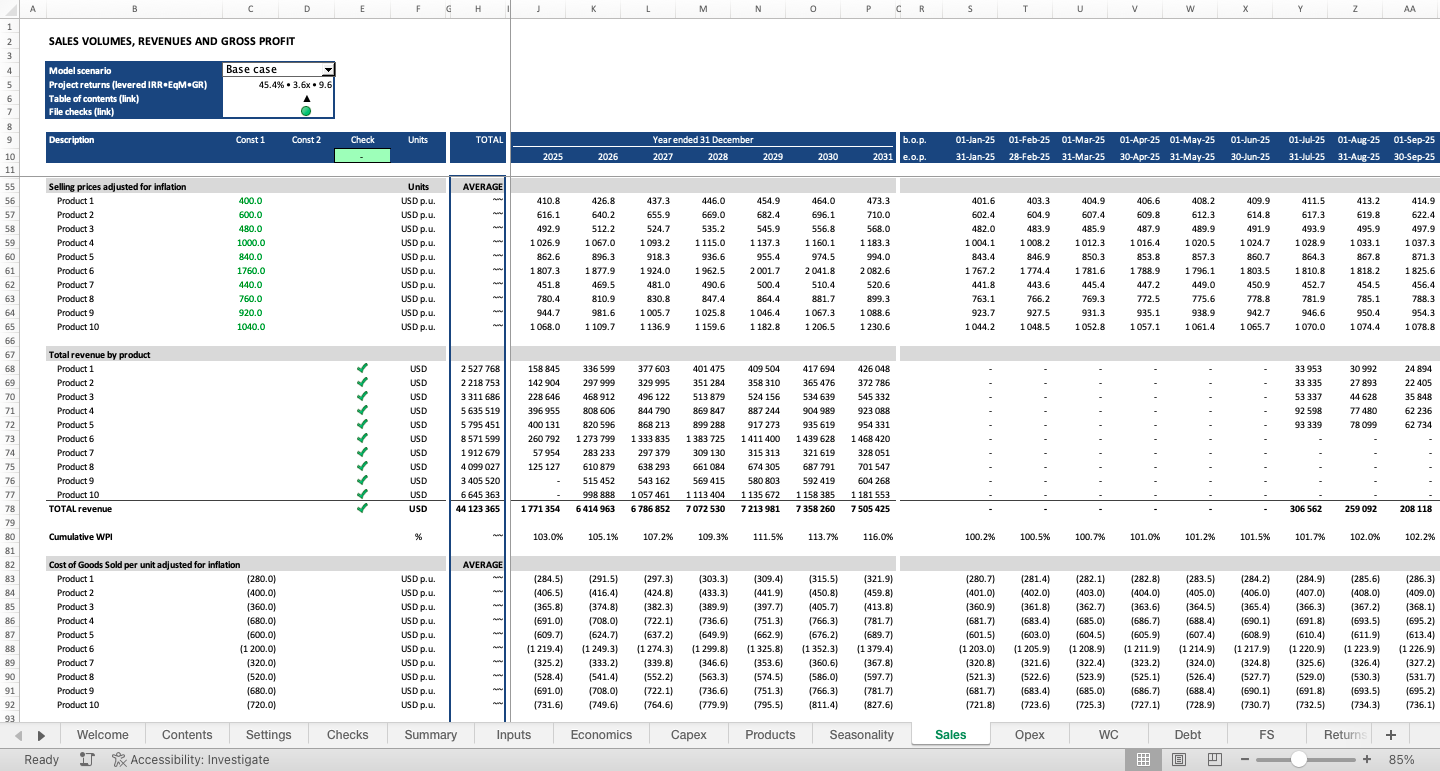The image size is (1440, 771).
Task: Open the Capex sheet tab
Action: (688, 735)
